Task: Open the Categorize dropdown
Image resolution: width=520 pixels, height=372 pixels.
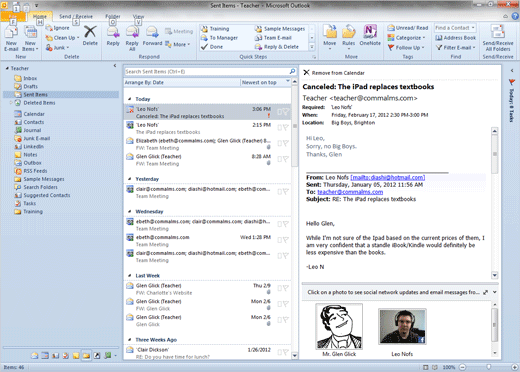Action: pyautogui.click(x=406, y=38)
